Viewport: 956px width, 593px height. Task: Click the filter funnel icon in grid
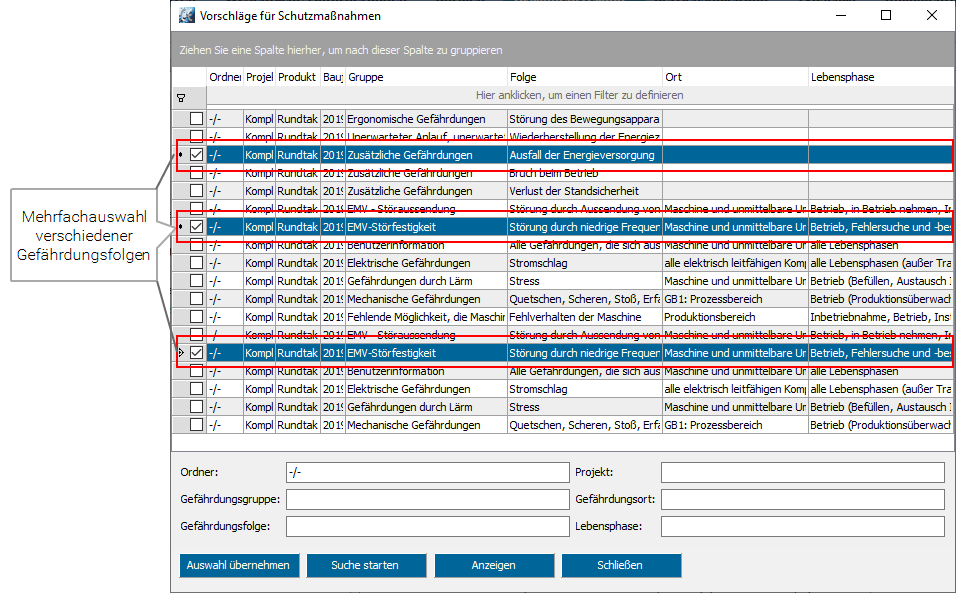coord(181,98)
